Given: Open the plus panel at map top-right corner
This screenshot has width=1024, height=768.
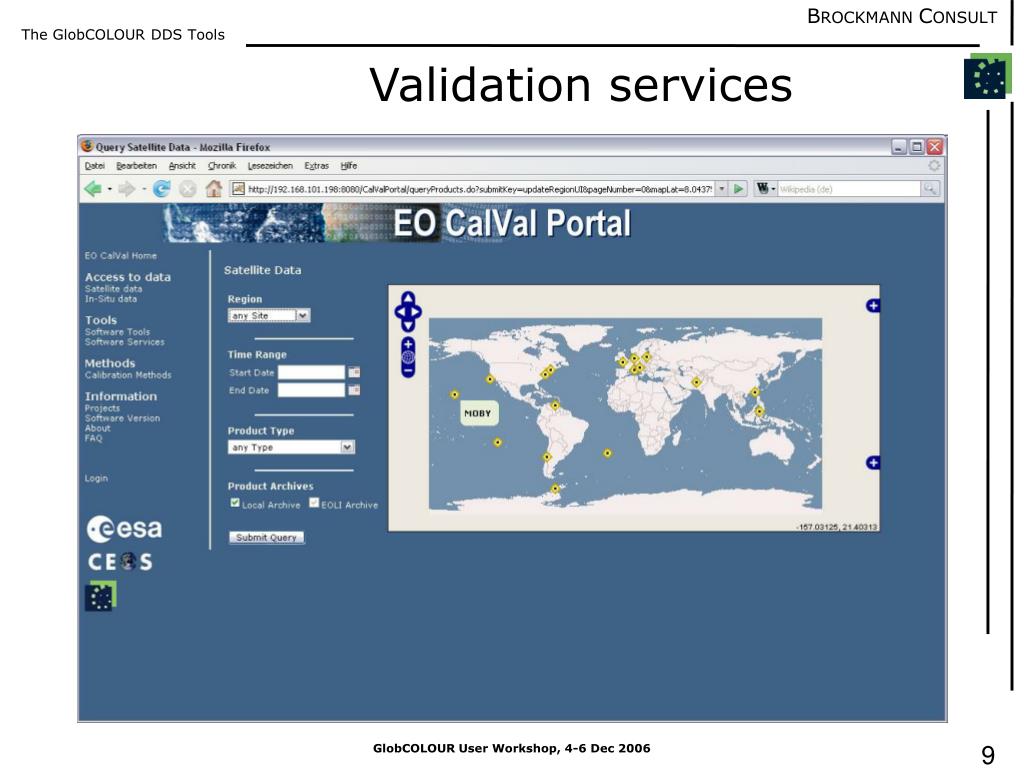Looking at the screenshot, I should pyautogui.click(x=872, y=306).
